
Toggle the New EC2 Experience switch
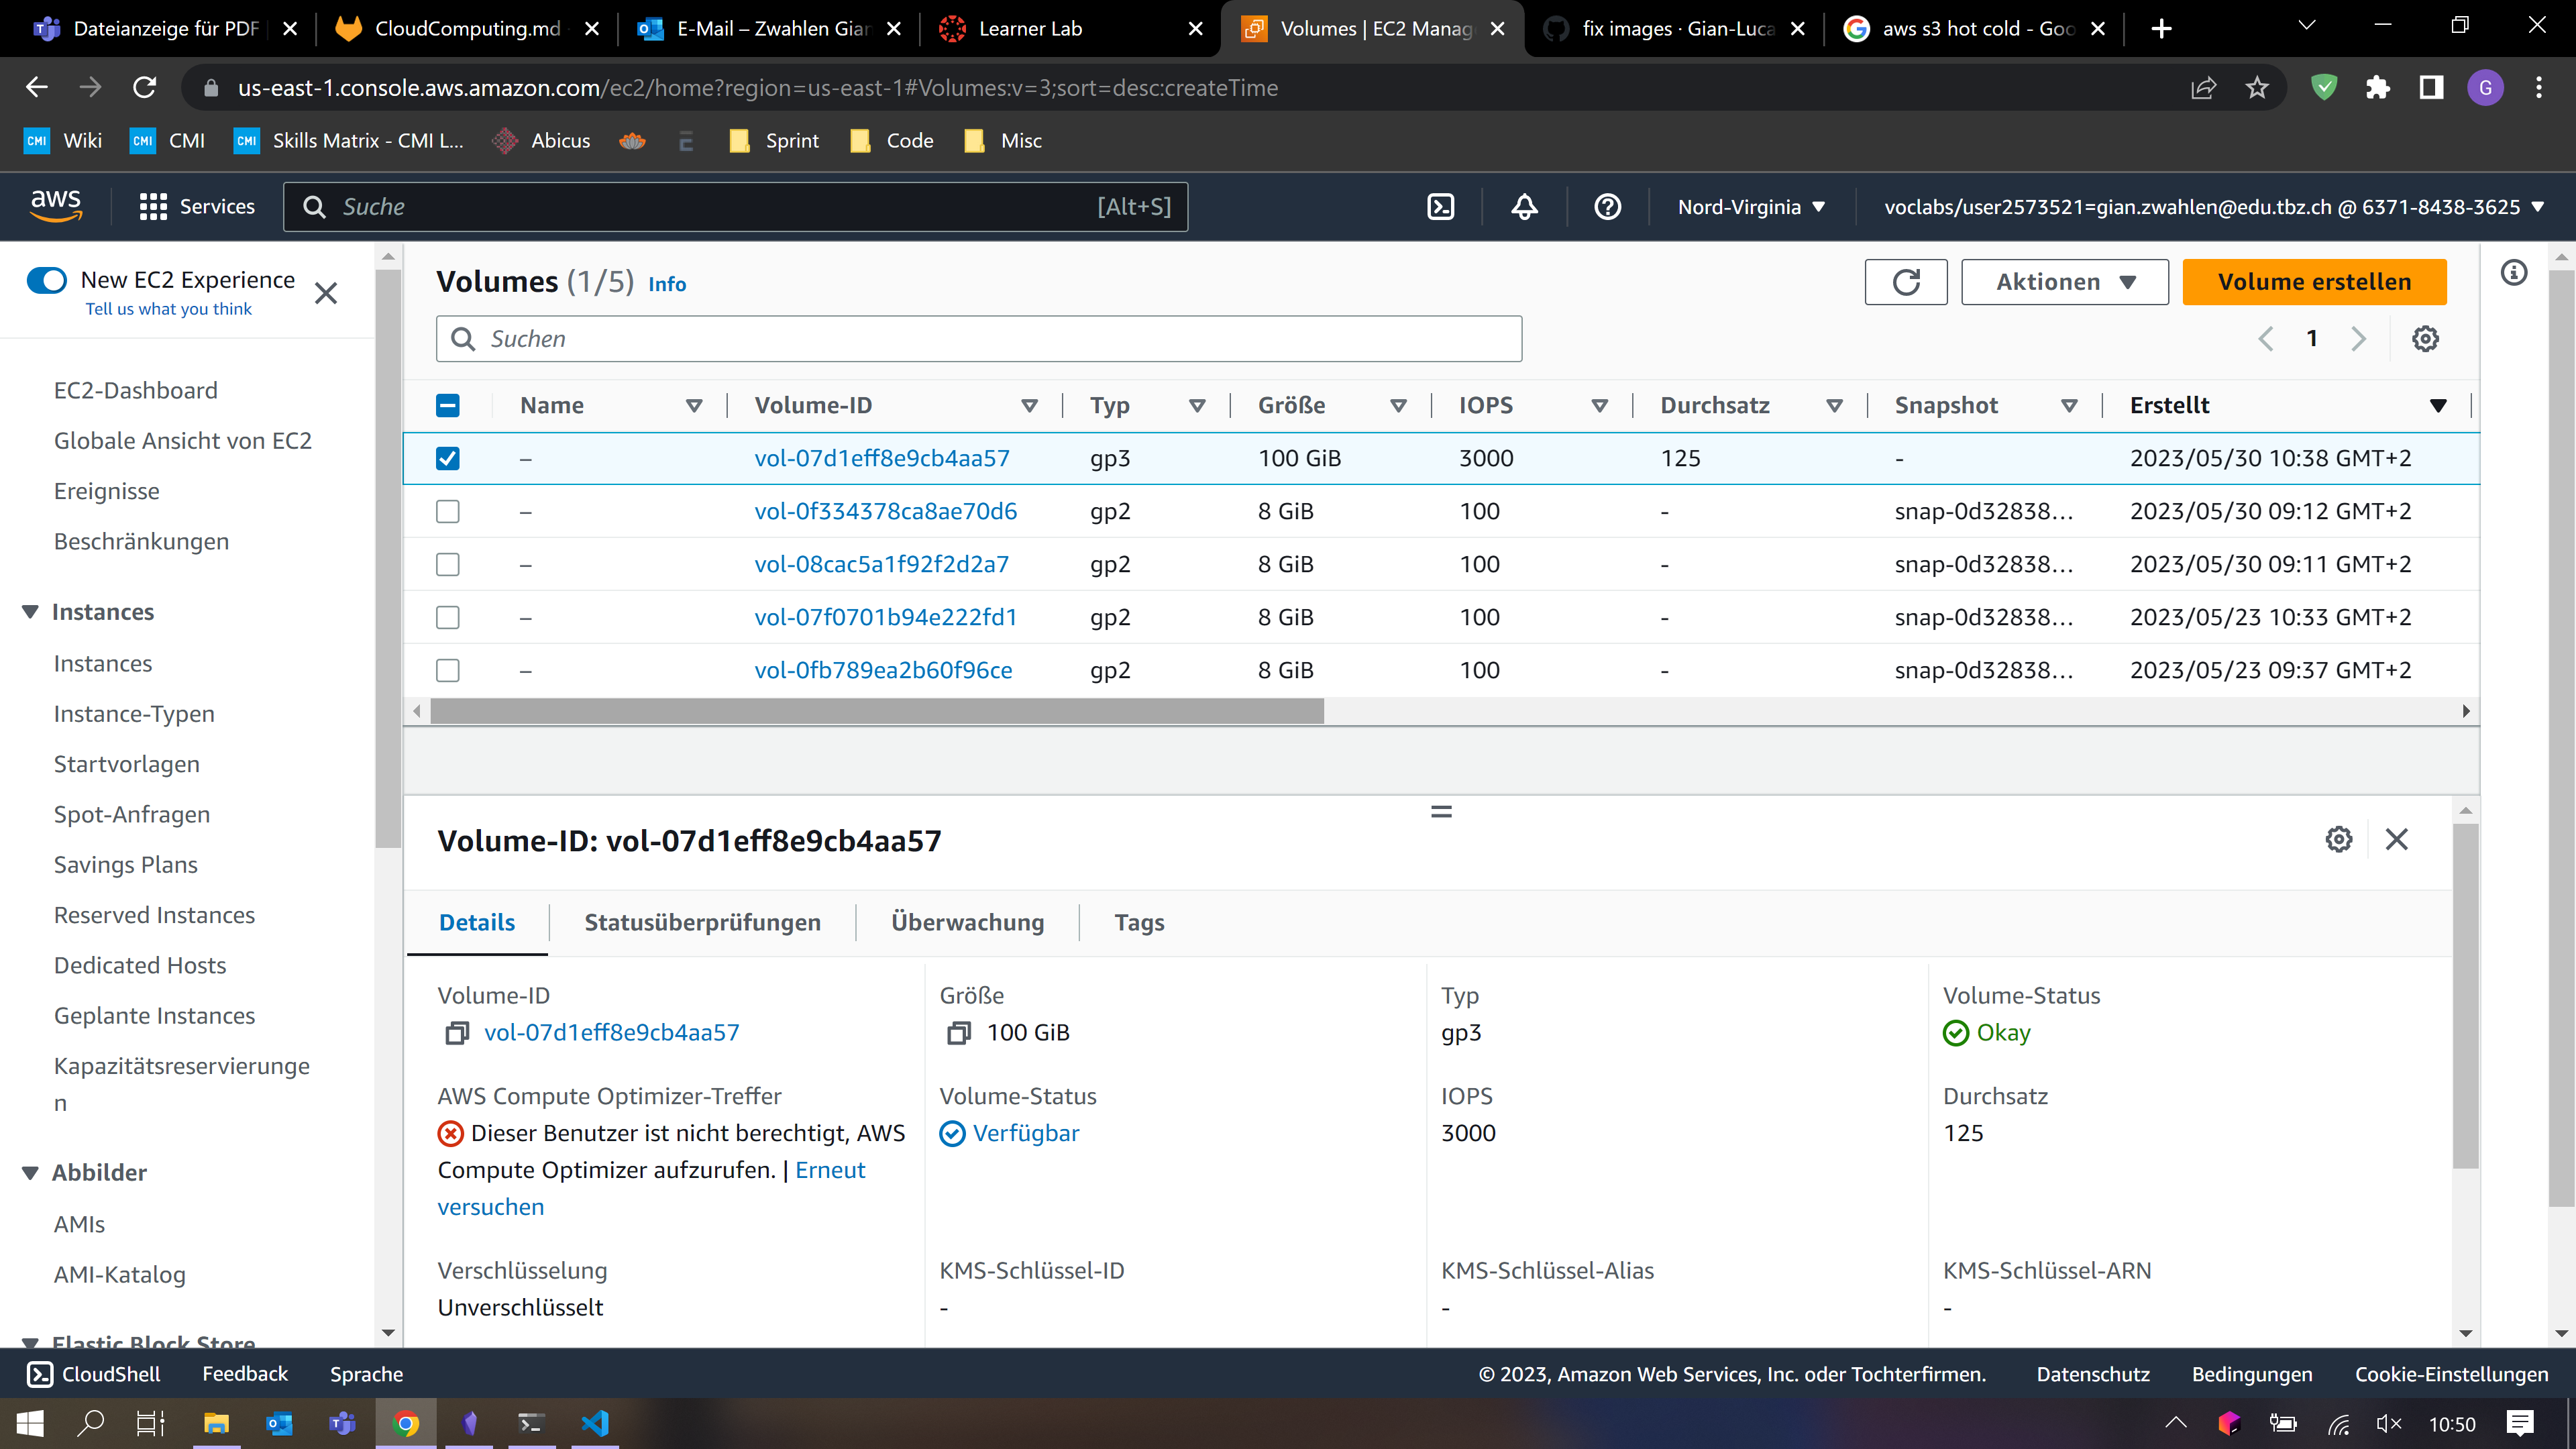47,280
